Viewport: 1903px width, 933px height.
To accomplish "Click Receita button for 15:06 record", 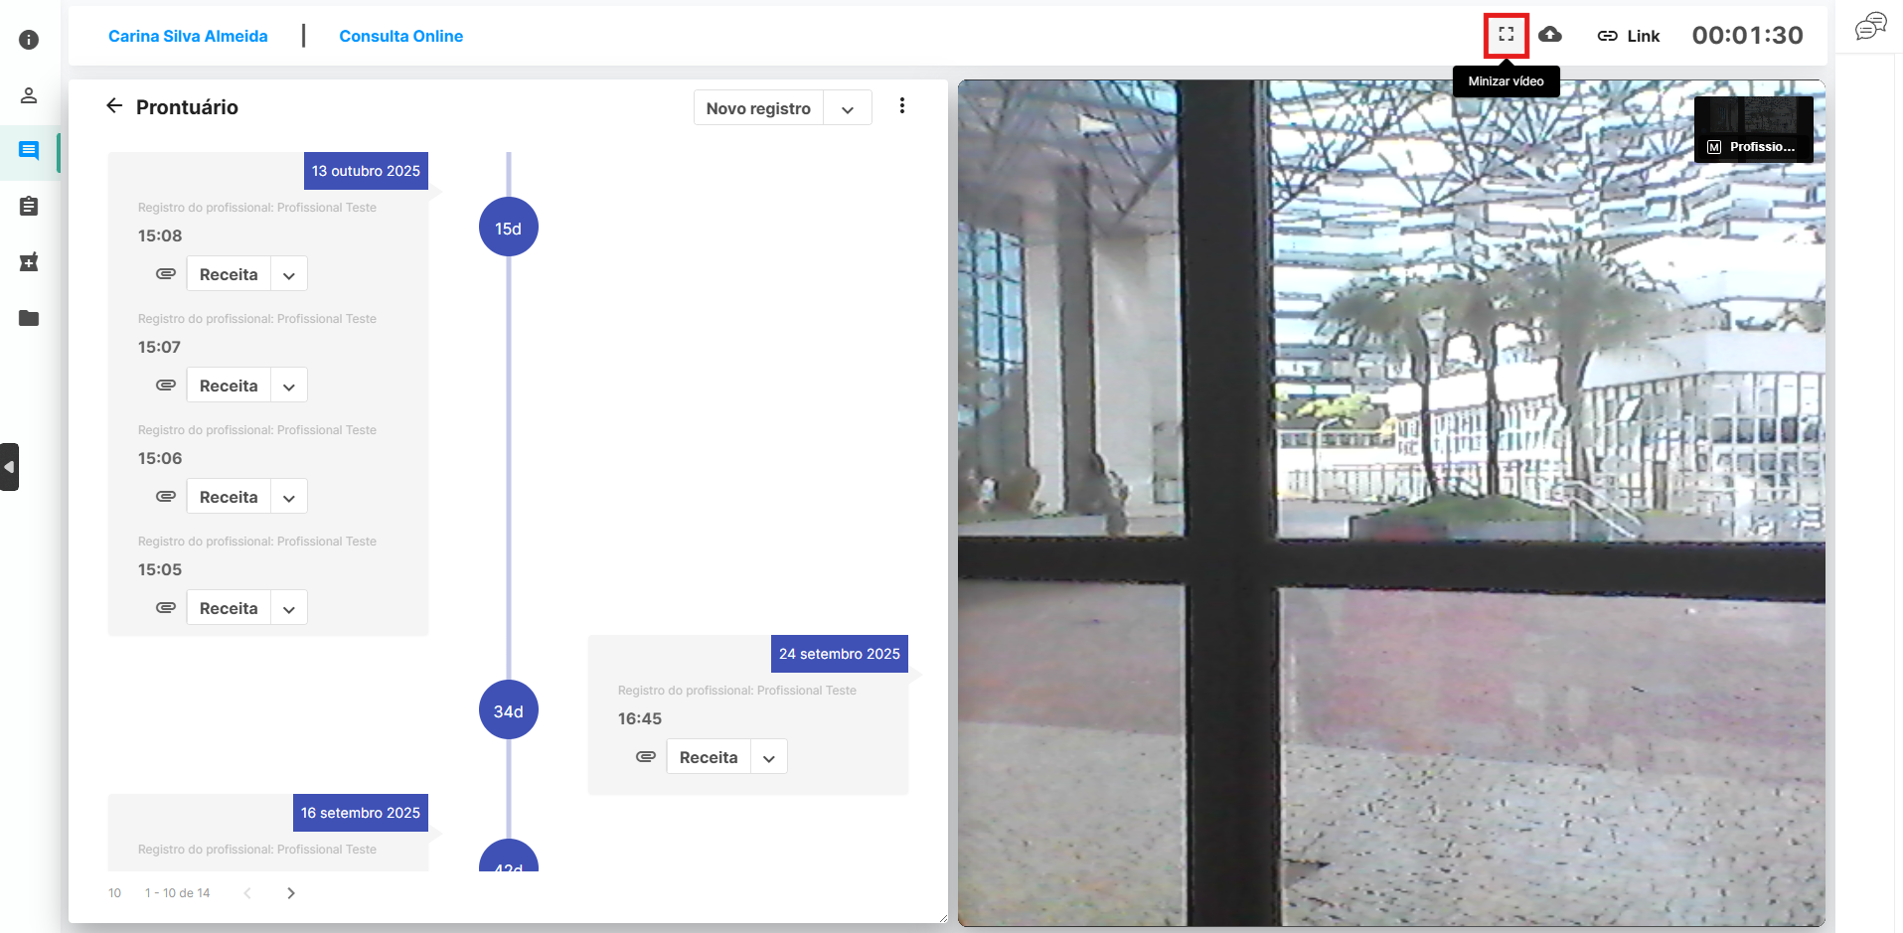I will click(x=229, y=497).
